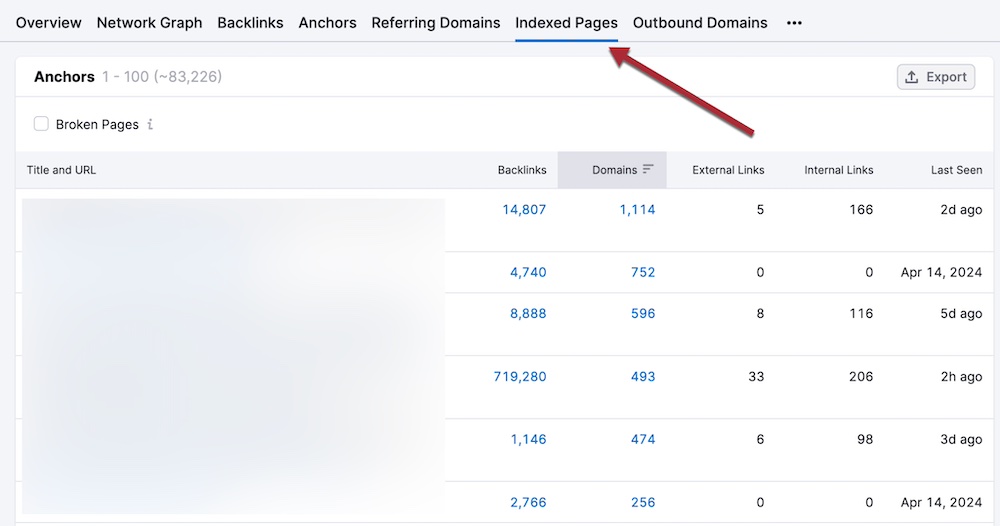This screenshot has width=1000, height=526.
Task: Go to the Referring Domains tab
Action: 435,22
